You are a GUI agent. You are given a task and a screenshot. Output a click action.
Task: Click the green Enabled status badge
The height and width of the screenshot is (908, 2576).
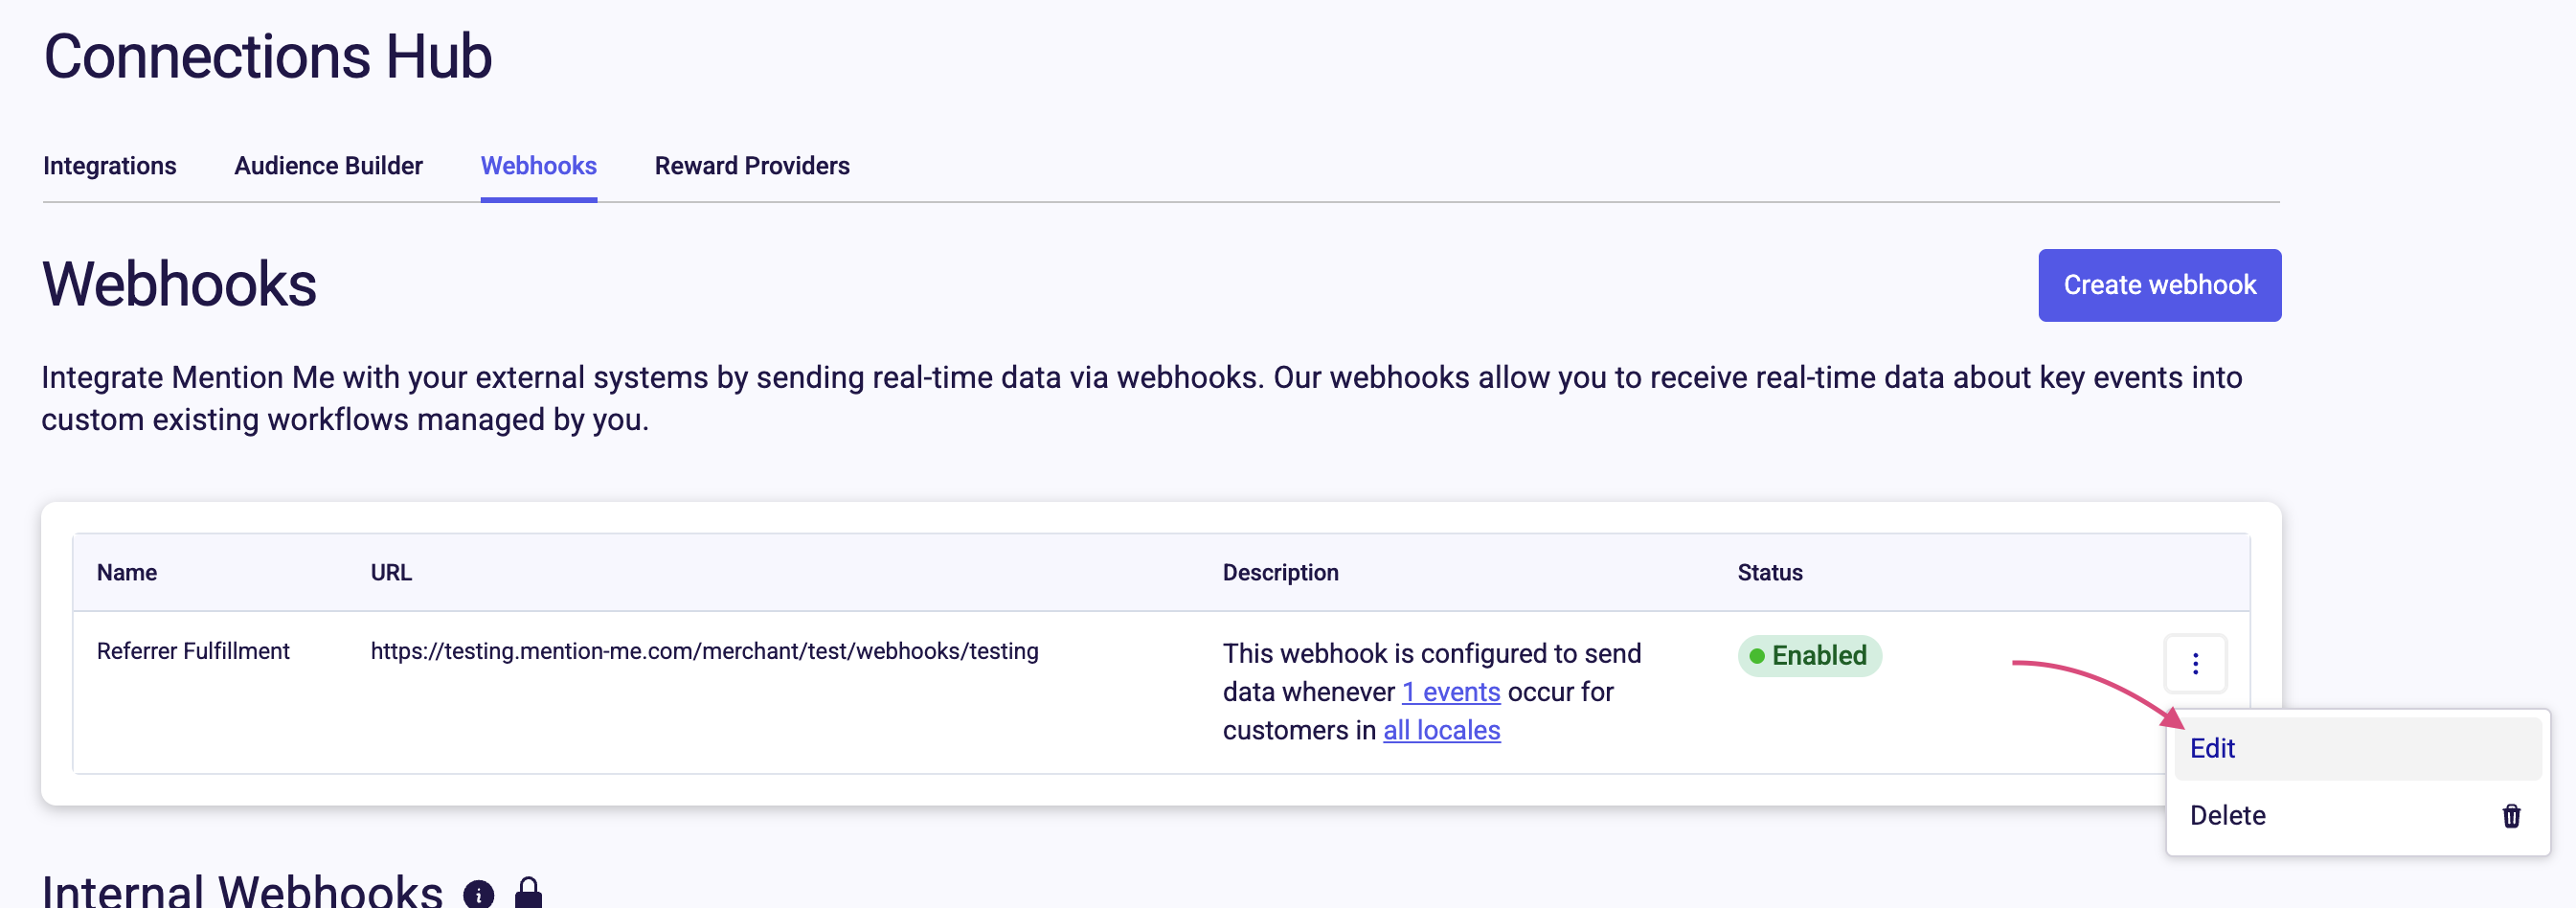point(1809,656)
